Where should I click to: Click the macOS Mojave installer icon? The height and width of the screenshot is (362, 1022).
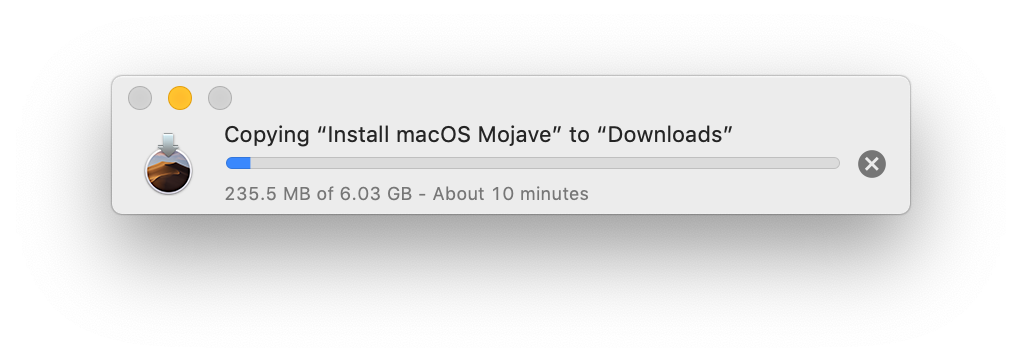[168, 163]
